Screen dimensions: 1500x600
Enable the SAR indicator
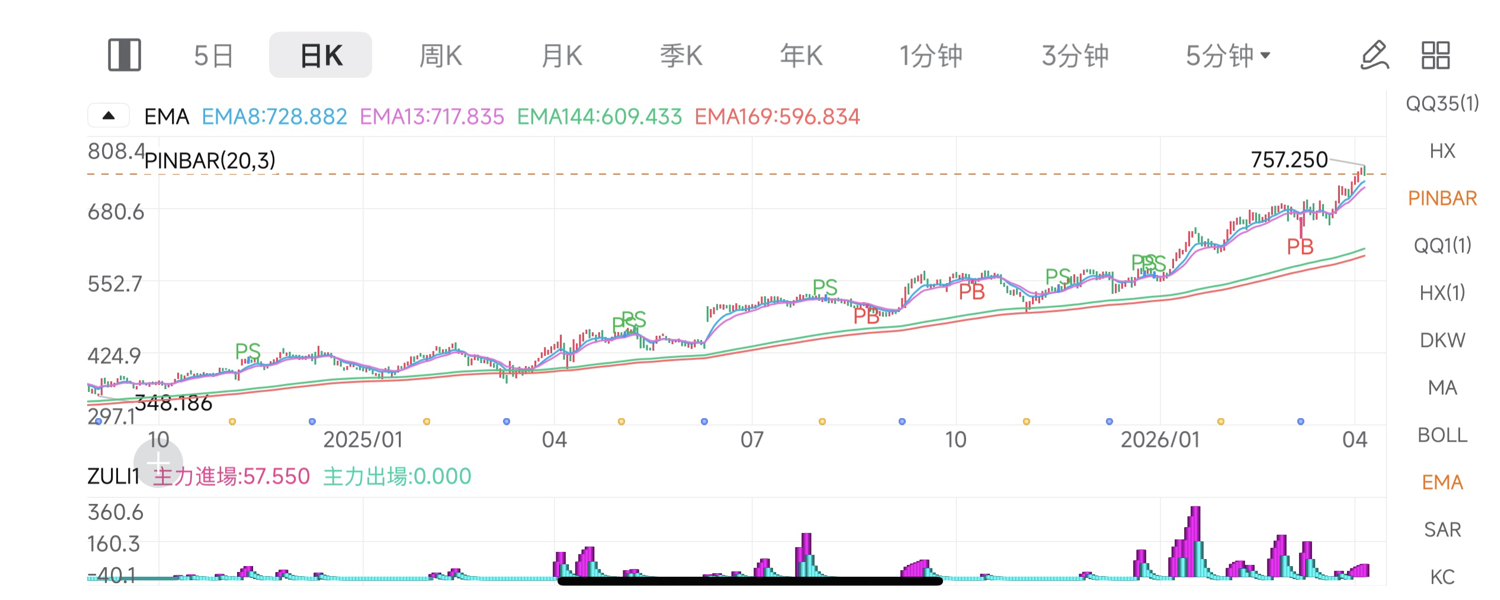coord(1442,529)
